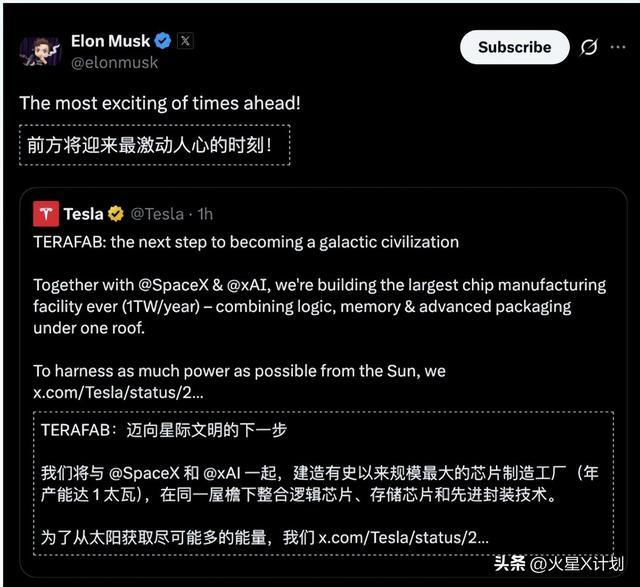The height and width of the screenshot is (587, 640).
Task: Open the more options three-dot menu
Action: 620,47
